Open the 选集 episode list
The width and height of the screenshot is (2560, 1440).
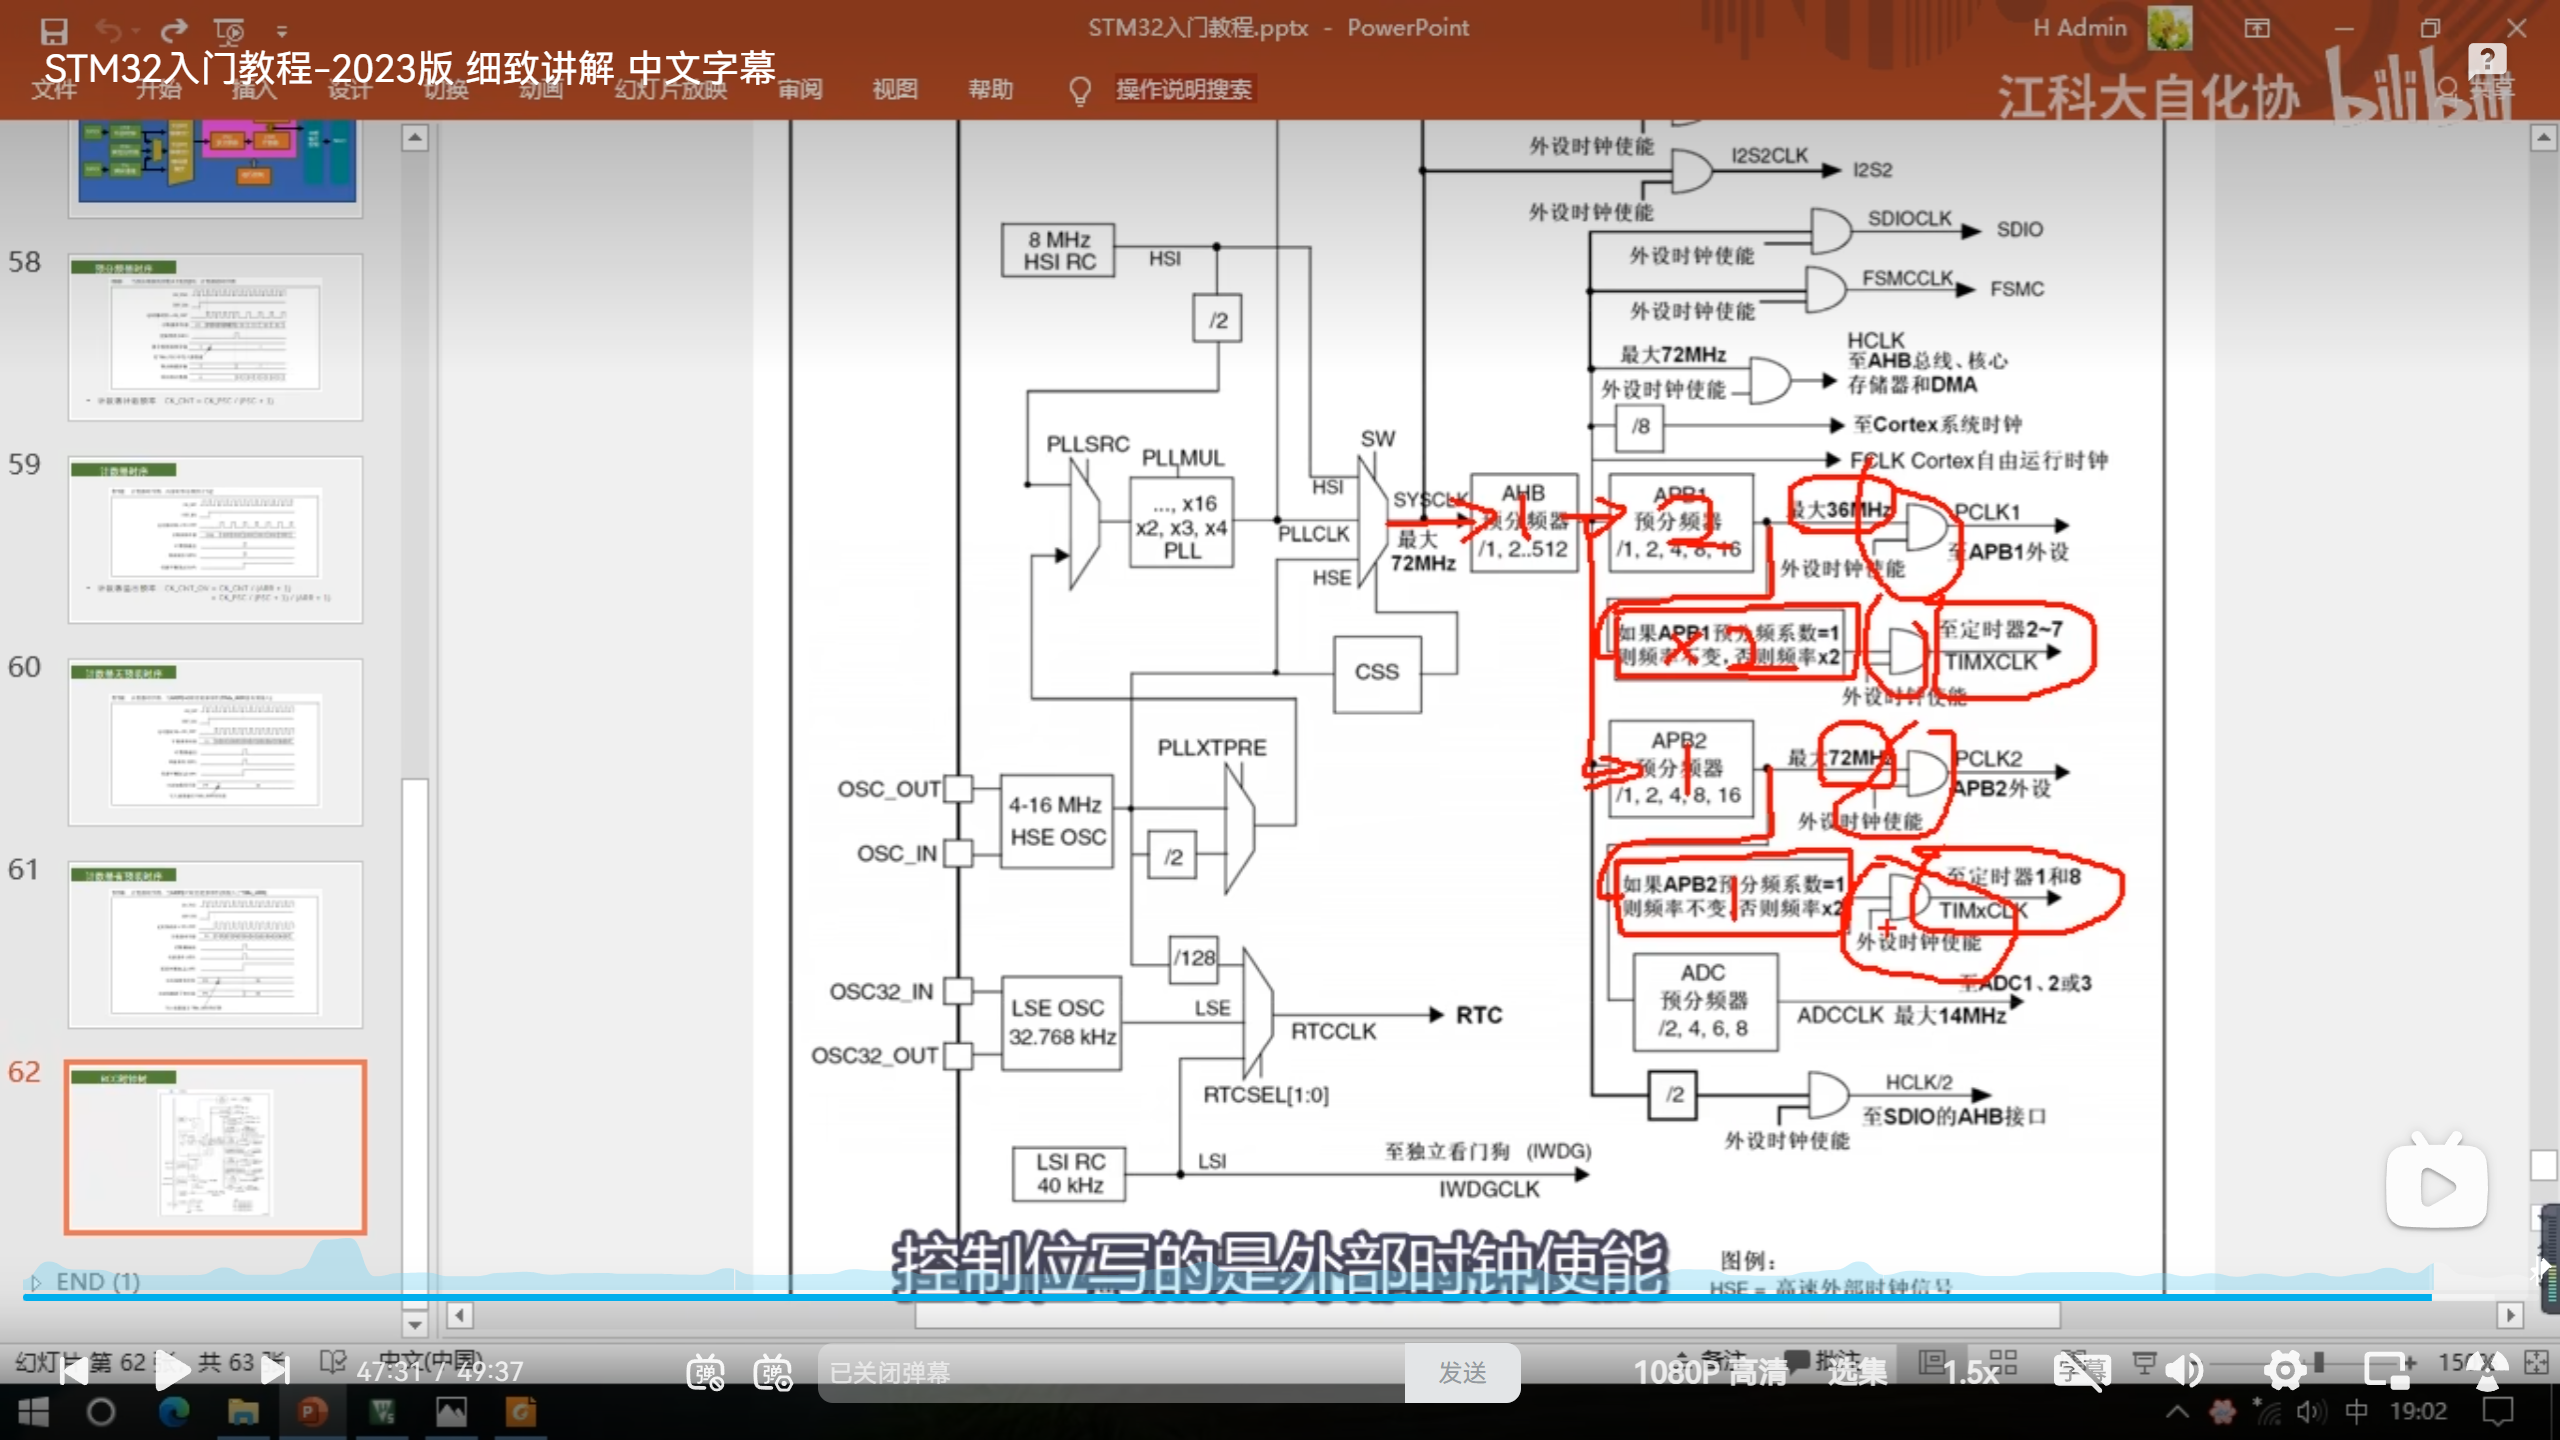(x=1857, y=1372)
